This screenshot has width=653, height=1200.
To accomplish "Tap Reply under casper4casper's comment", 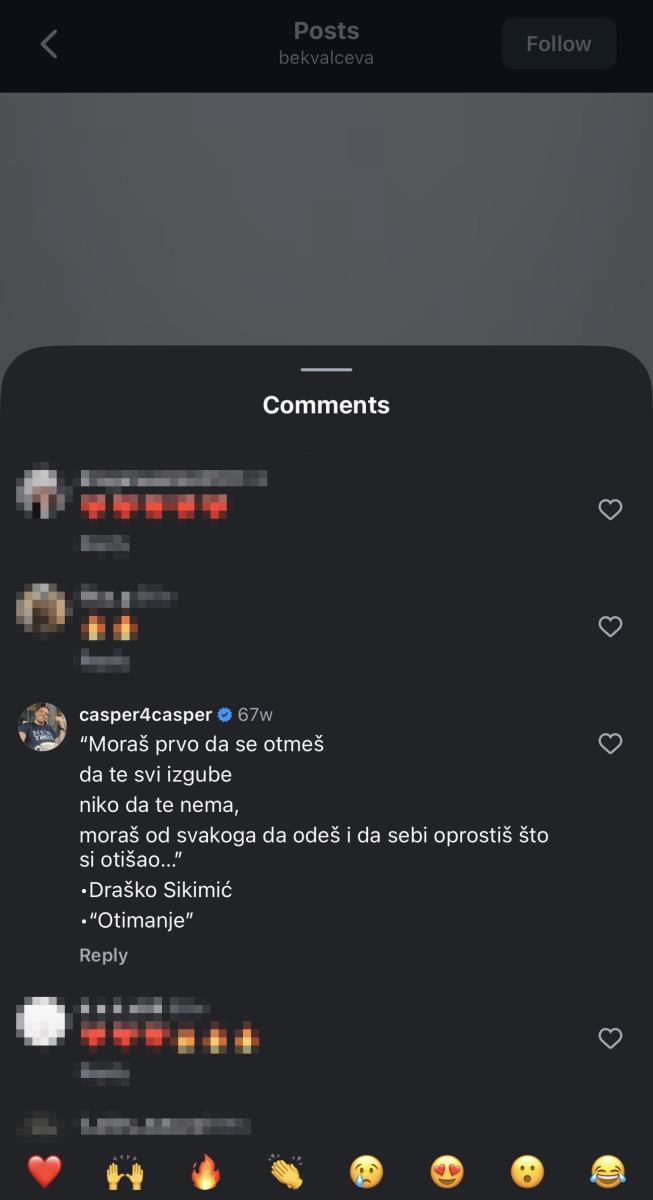I will tap(103, 955).
